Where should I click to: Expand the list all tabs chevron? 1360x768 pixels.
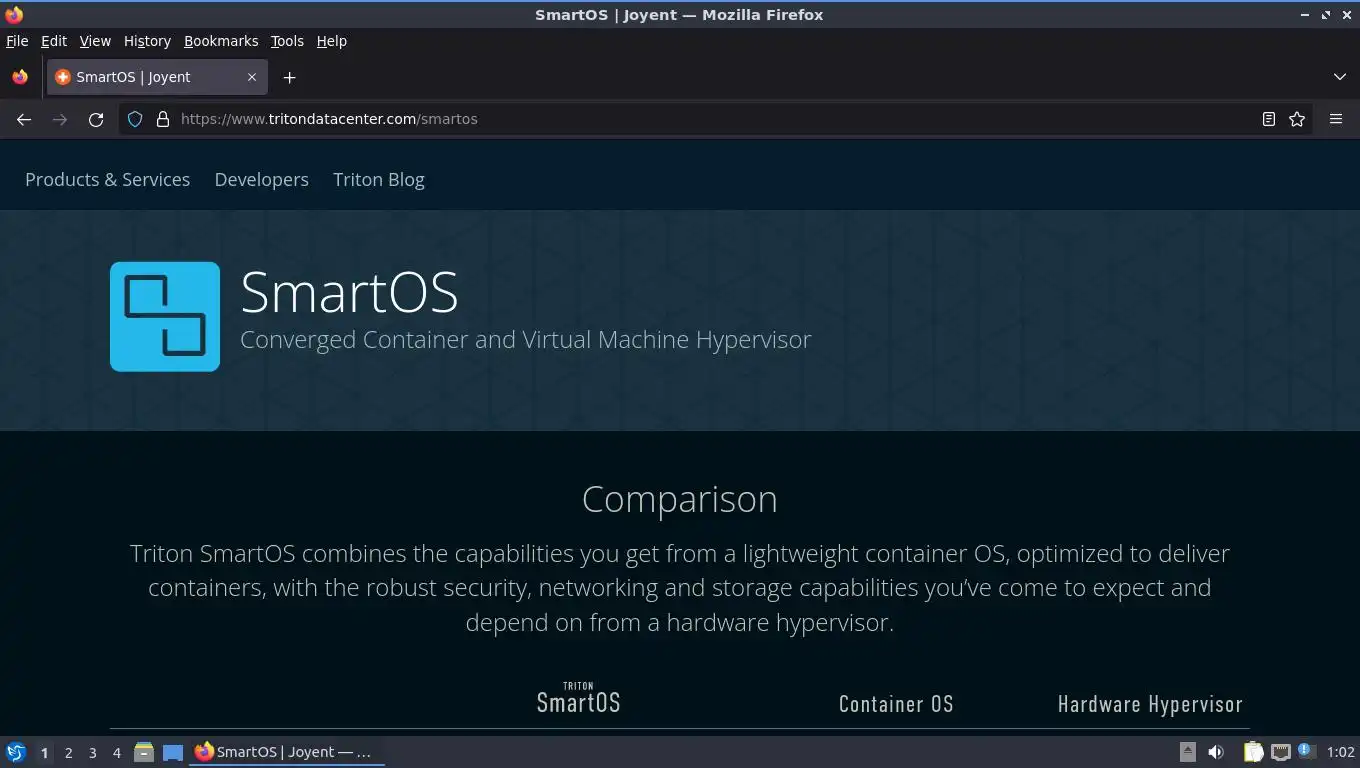point(1340,77)
